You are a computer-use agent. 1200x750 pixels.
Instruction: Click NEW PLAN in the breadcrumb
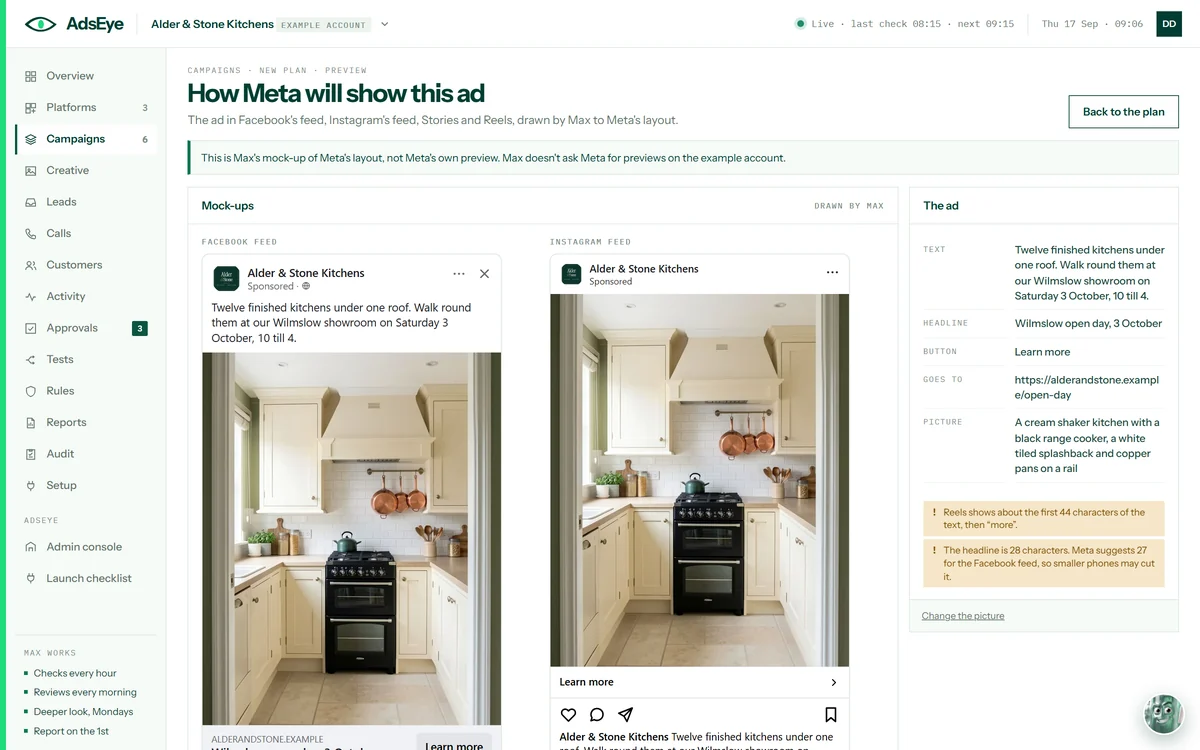pos(283,71)
